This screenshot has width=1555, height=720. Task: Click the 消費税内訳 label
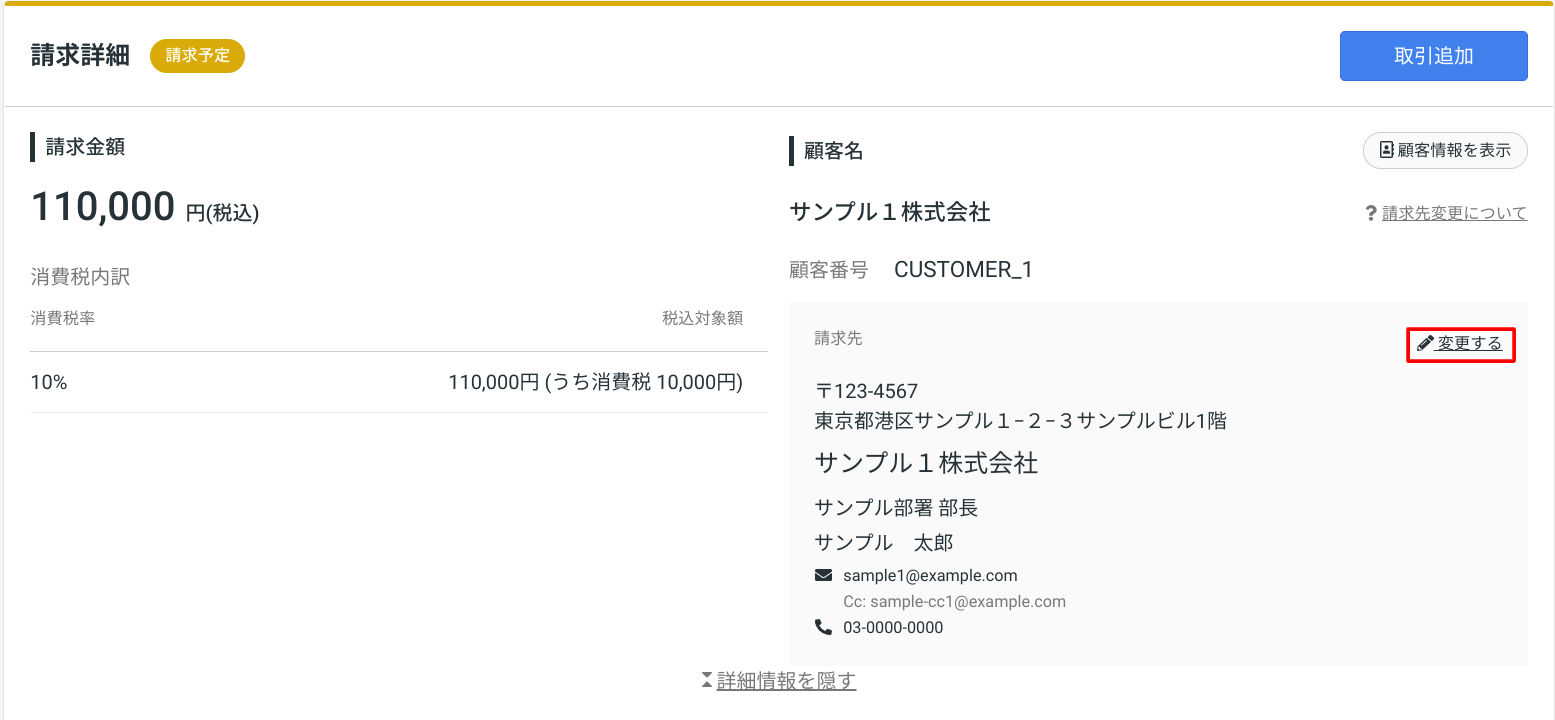81,277
